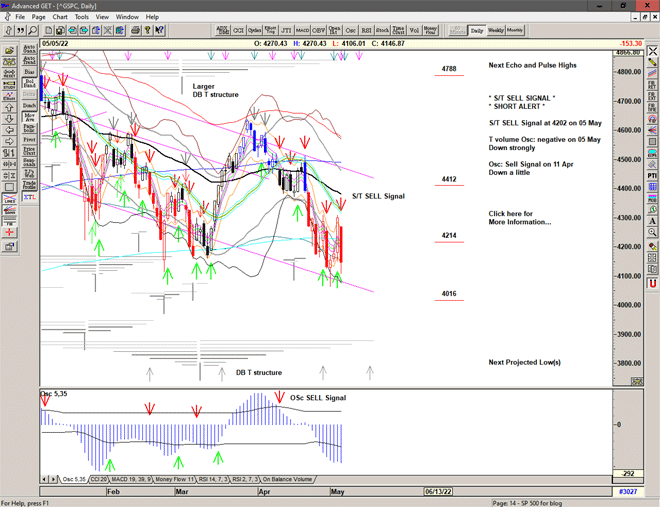Viewport: 660px width, 507px height.
Task: Expand the Window menu
Action: click(127, 17)
